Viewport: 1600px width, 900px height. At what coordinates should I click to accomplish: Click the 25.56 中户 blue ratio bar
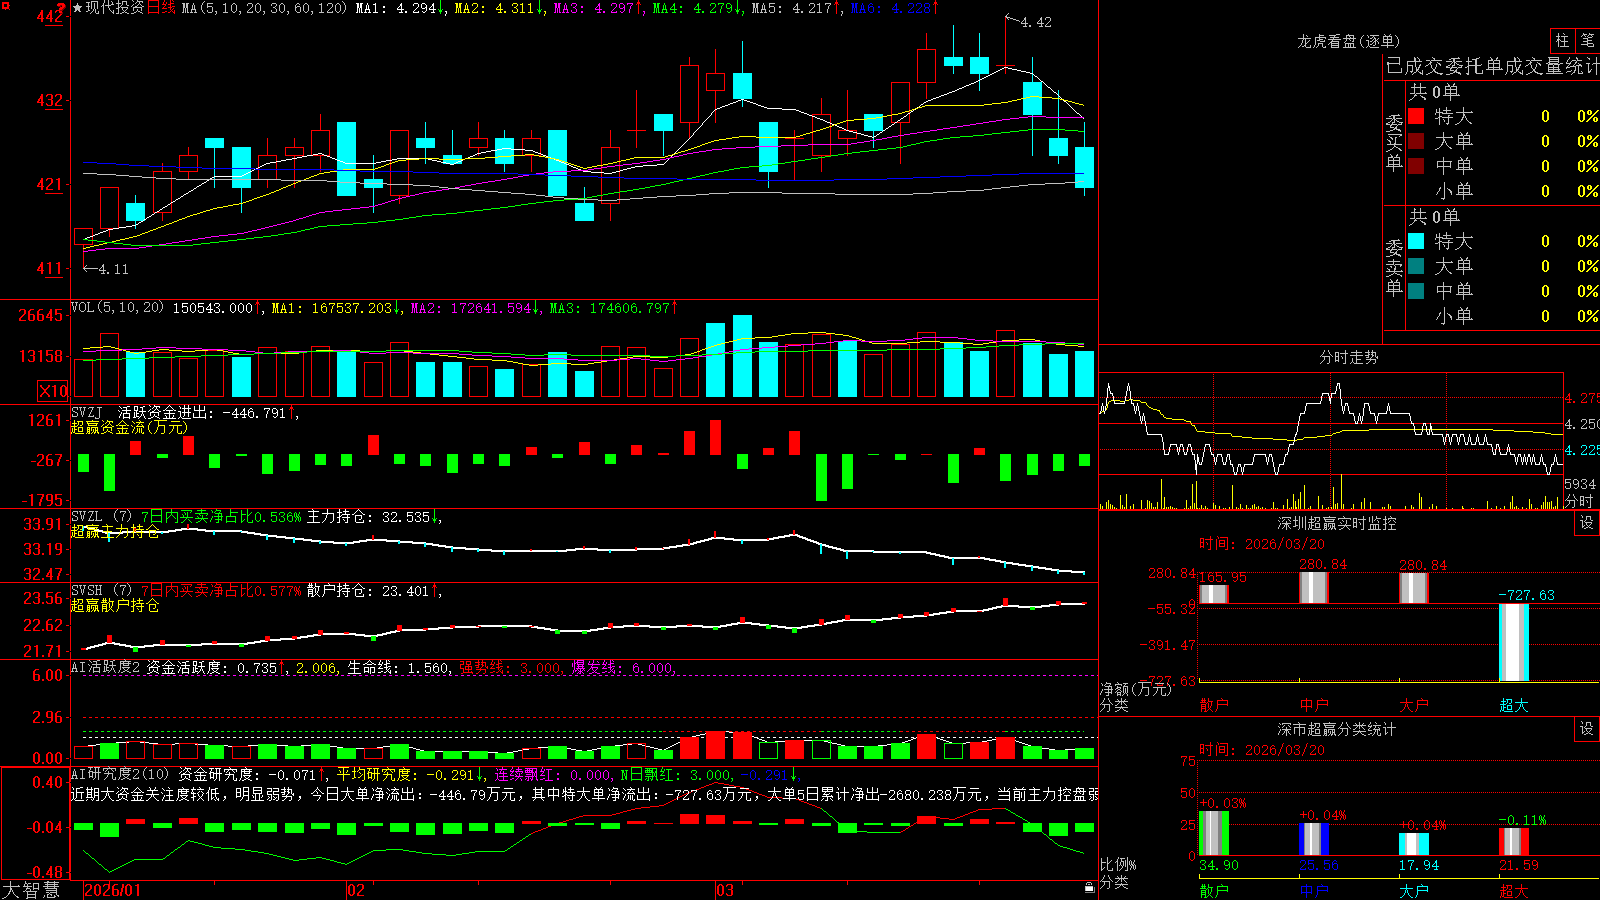[x=1314, y=839]
